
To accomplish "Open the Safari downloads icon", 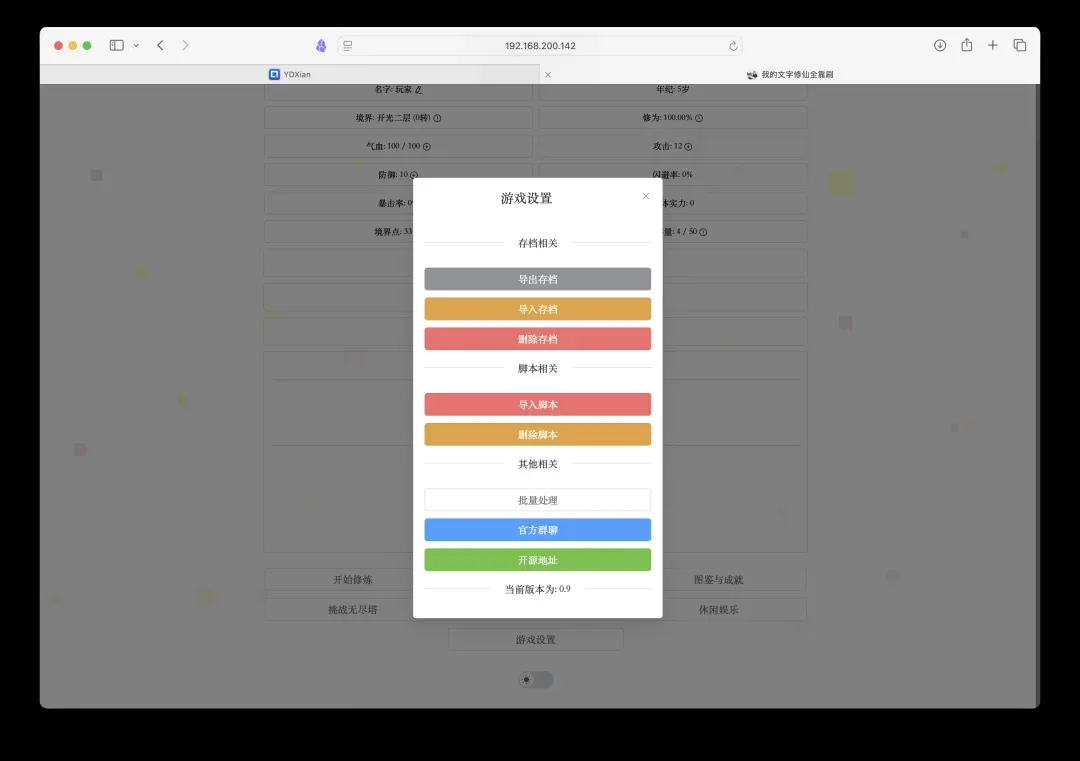I will (x=940, y=45).
